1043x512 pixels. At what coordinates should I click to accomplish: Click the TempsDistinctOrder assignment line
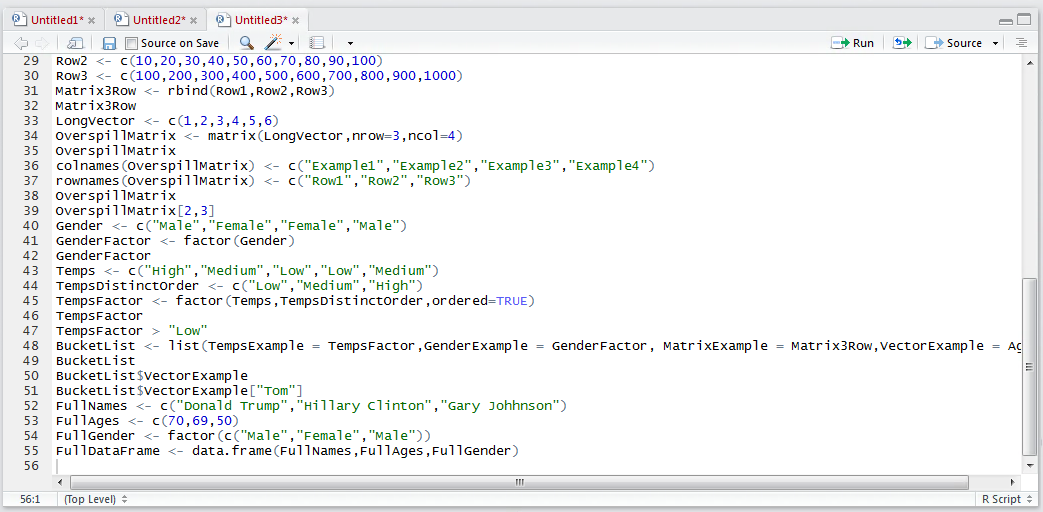(x=239, y=286)
